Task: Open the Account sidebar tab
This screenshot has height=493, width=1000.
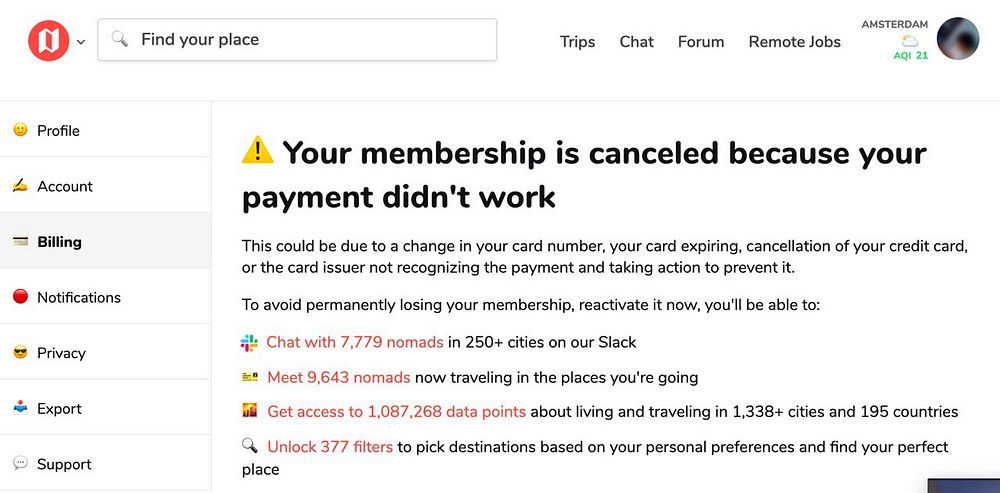Action: [64, 186]
